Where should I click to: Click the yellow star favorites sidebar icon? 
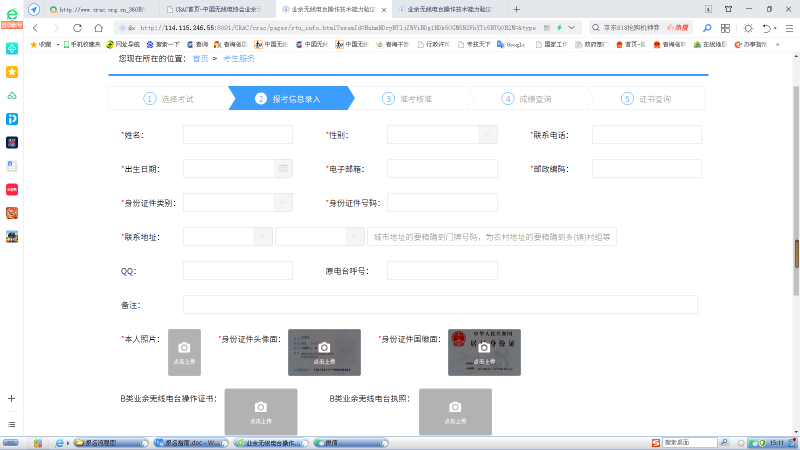(x=12, y=72)
